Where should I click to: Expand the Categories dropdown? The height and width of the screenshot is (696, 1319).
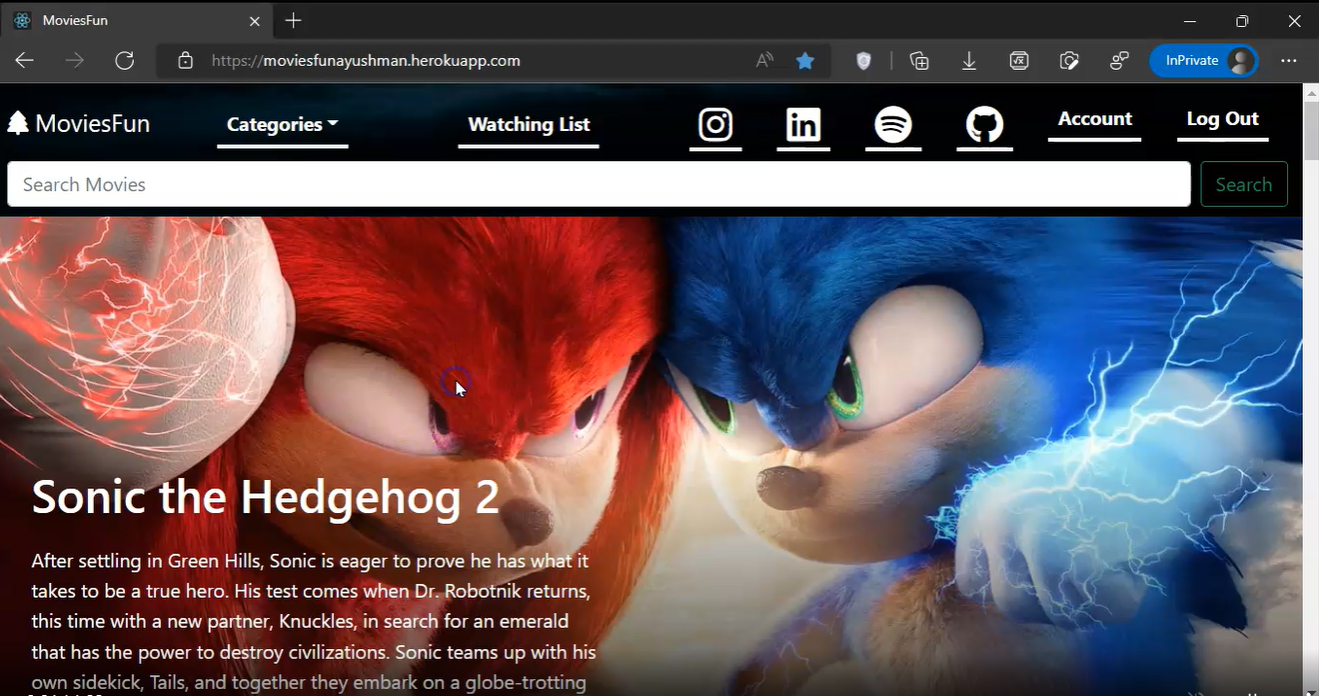(x=282, y=125)
